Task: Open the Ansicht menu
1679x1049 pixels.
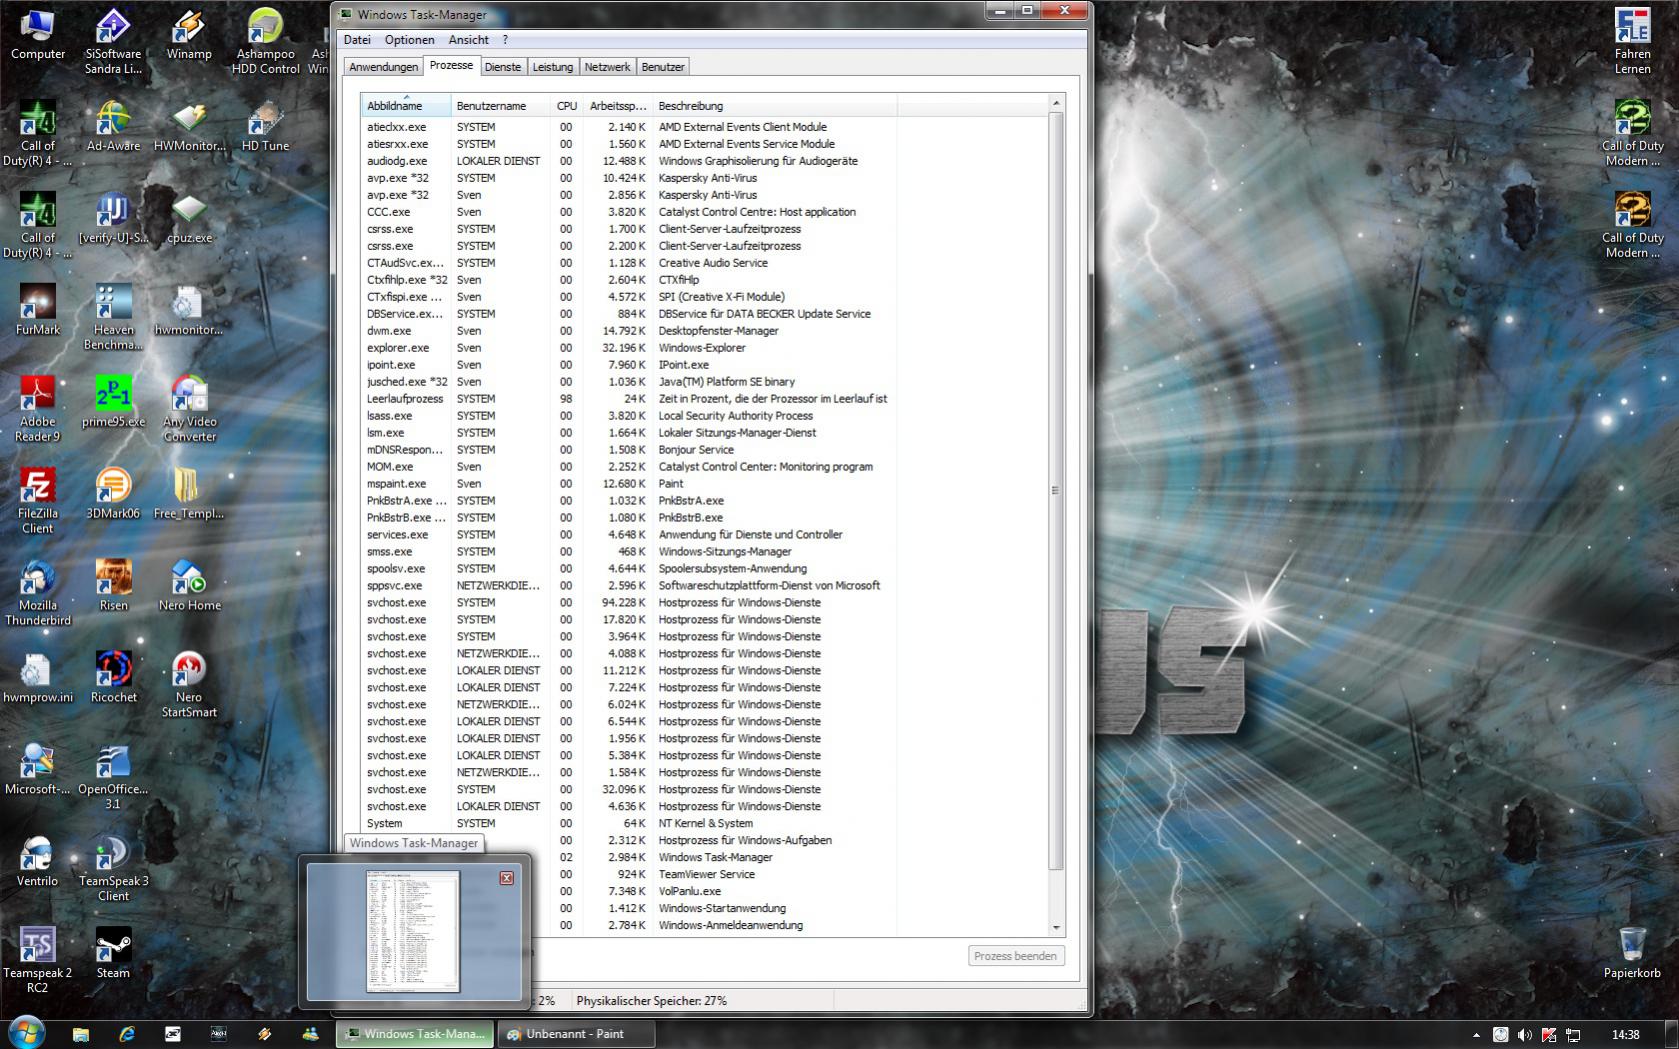Action: (468, 40)
